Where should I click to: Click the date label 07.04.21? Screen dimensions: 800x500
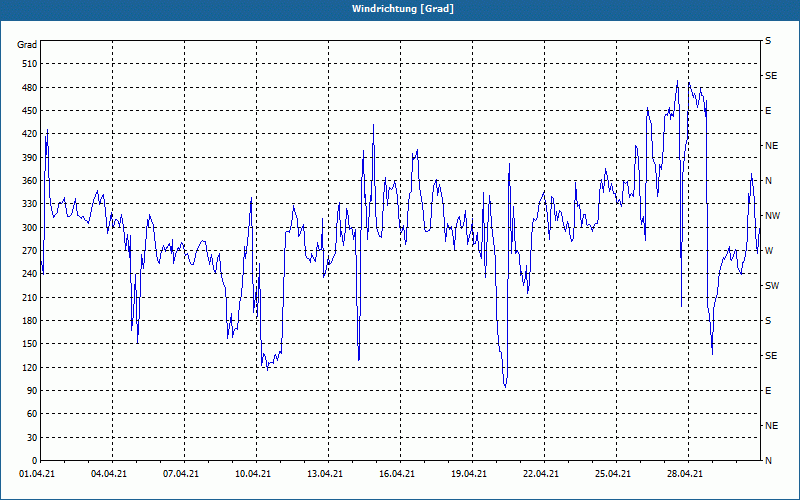(181, 474)
